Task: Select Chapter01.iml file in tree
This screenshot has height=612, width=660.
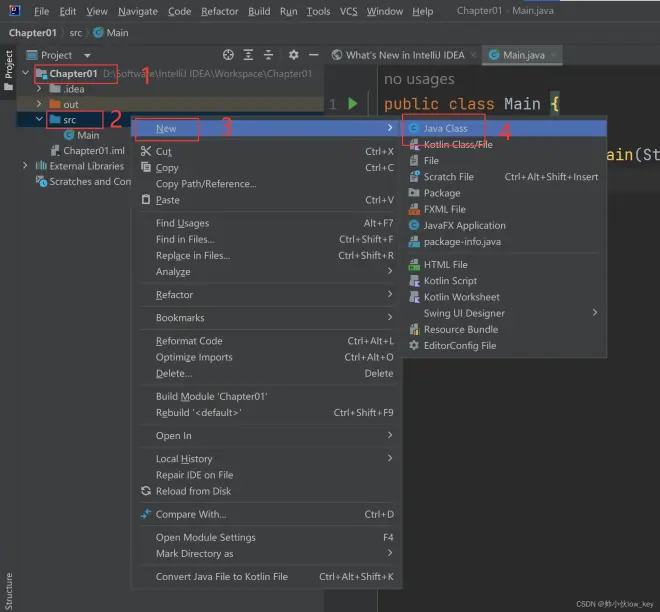Action: [87, 151]
